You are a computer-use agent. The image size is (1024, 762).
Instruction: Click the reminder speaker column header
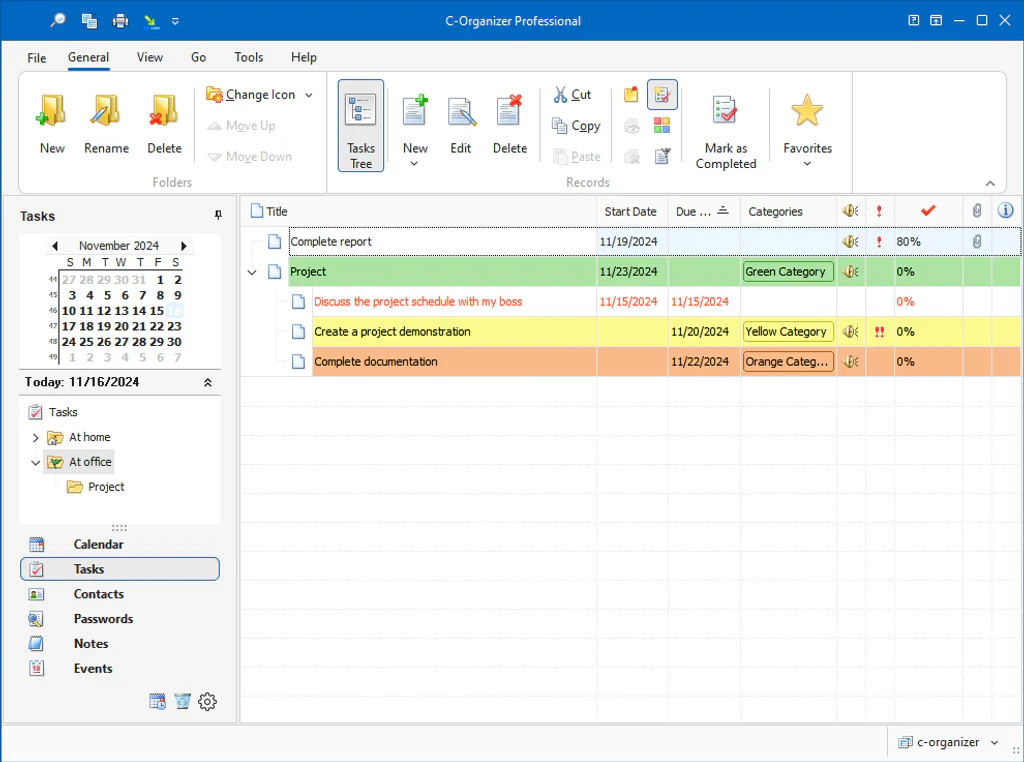tap(850, 211)
